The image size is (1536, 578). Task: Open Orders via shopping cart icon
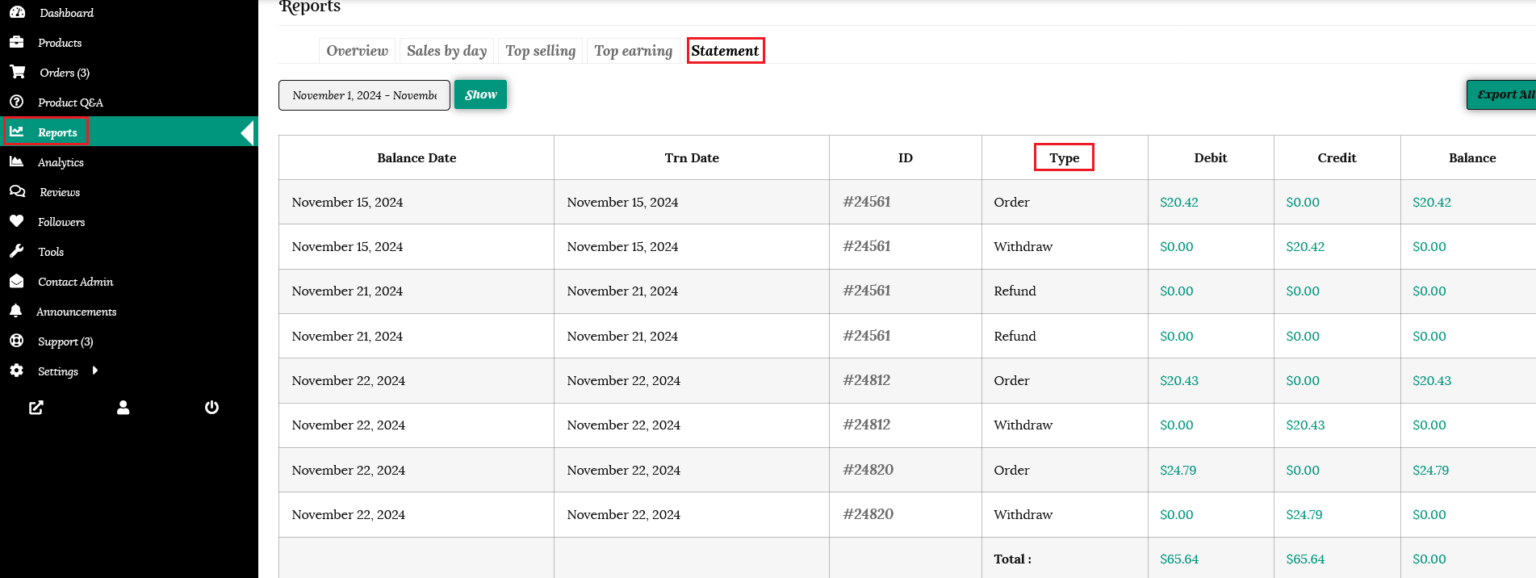(17, 72)
